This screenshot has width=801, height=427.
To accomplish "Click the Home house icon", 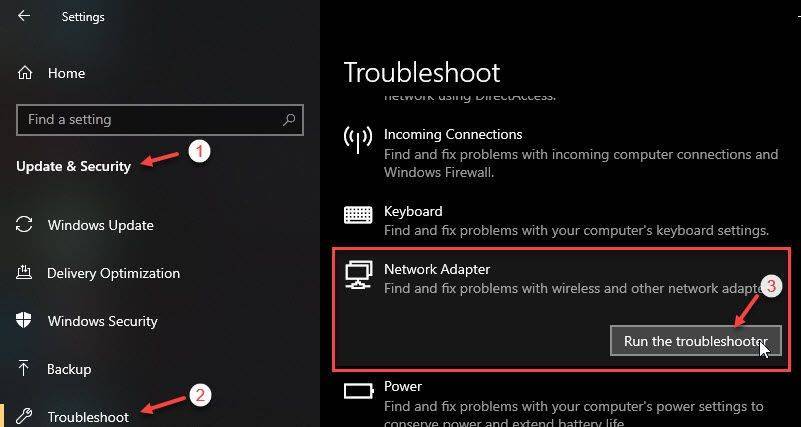I will (x=25, y=73).
